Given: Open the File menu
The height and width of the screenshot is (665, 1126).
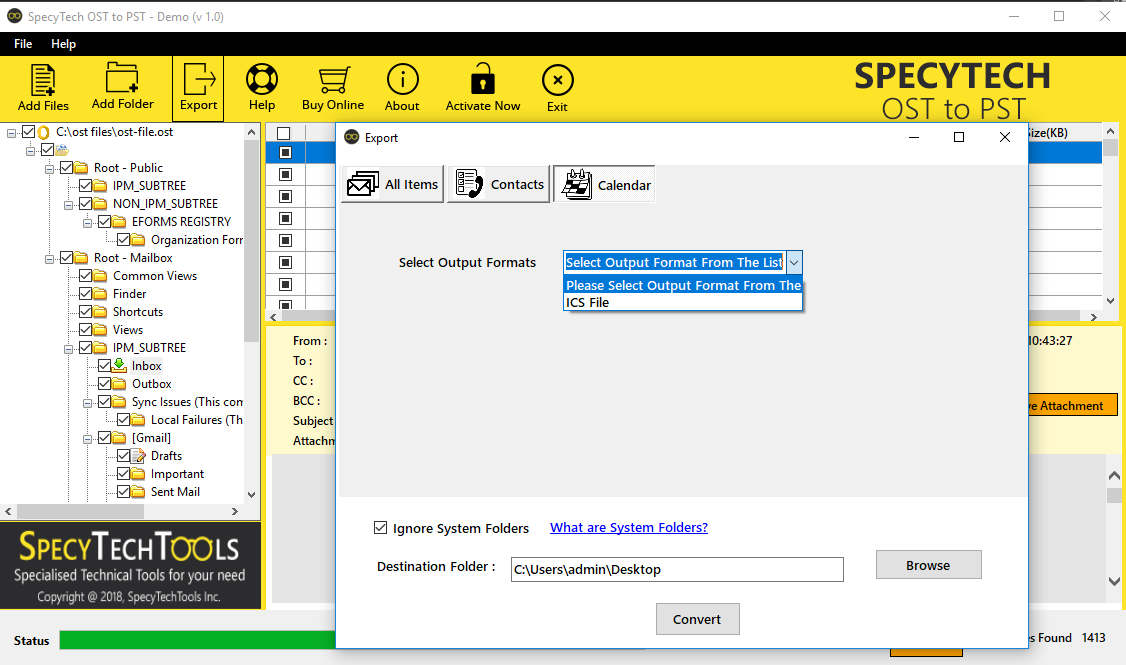Looking at the screenshot, I should (23, 44).
